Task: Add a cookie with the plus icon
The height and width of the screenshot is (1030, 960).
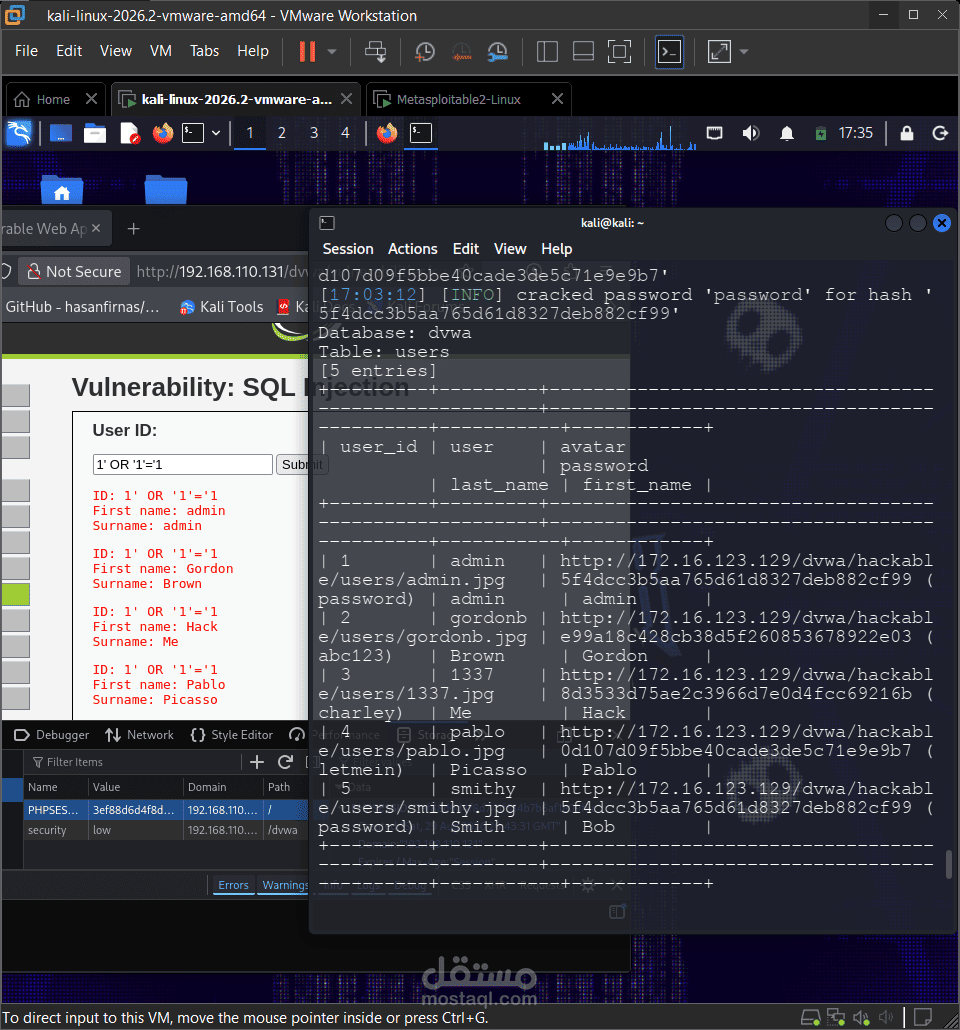Action: (257, 762)
